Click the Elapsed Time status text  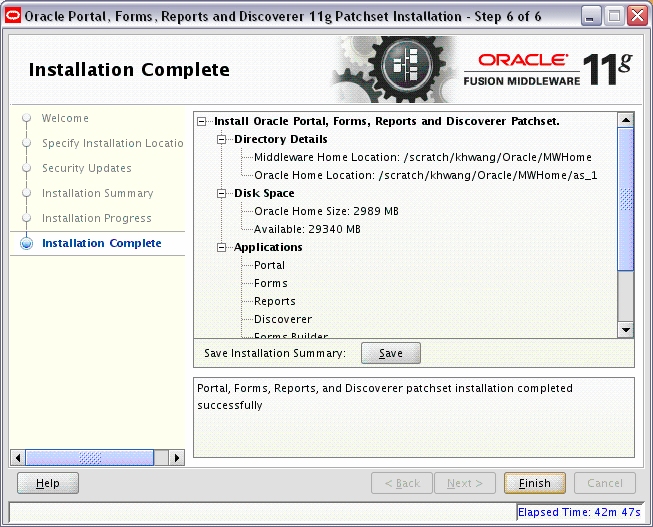579,512
